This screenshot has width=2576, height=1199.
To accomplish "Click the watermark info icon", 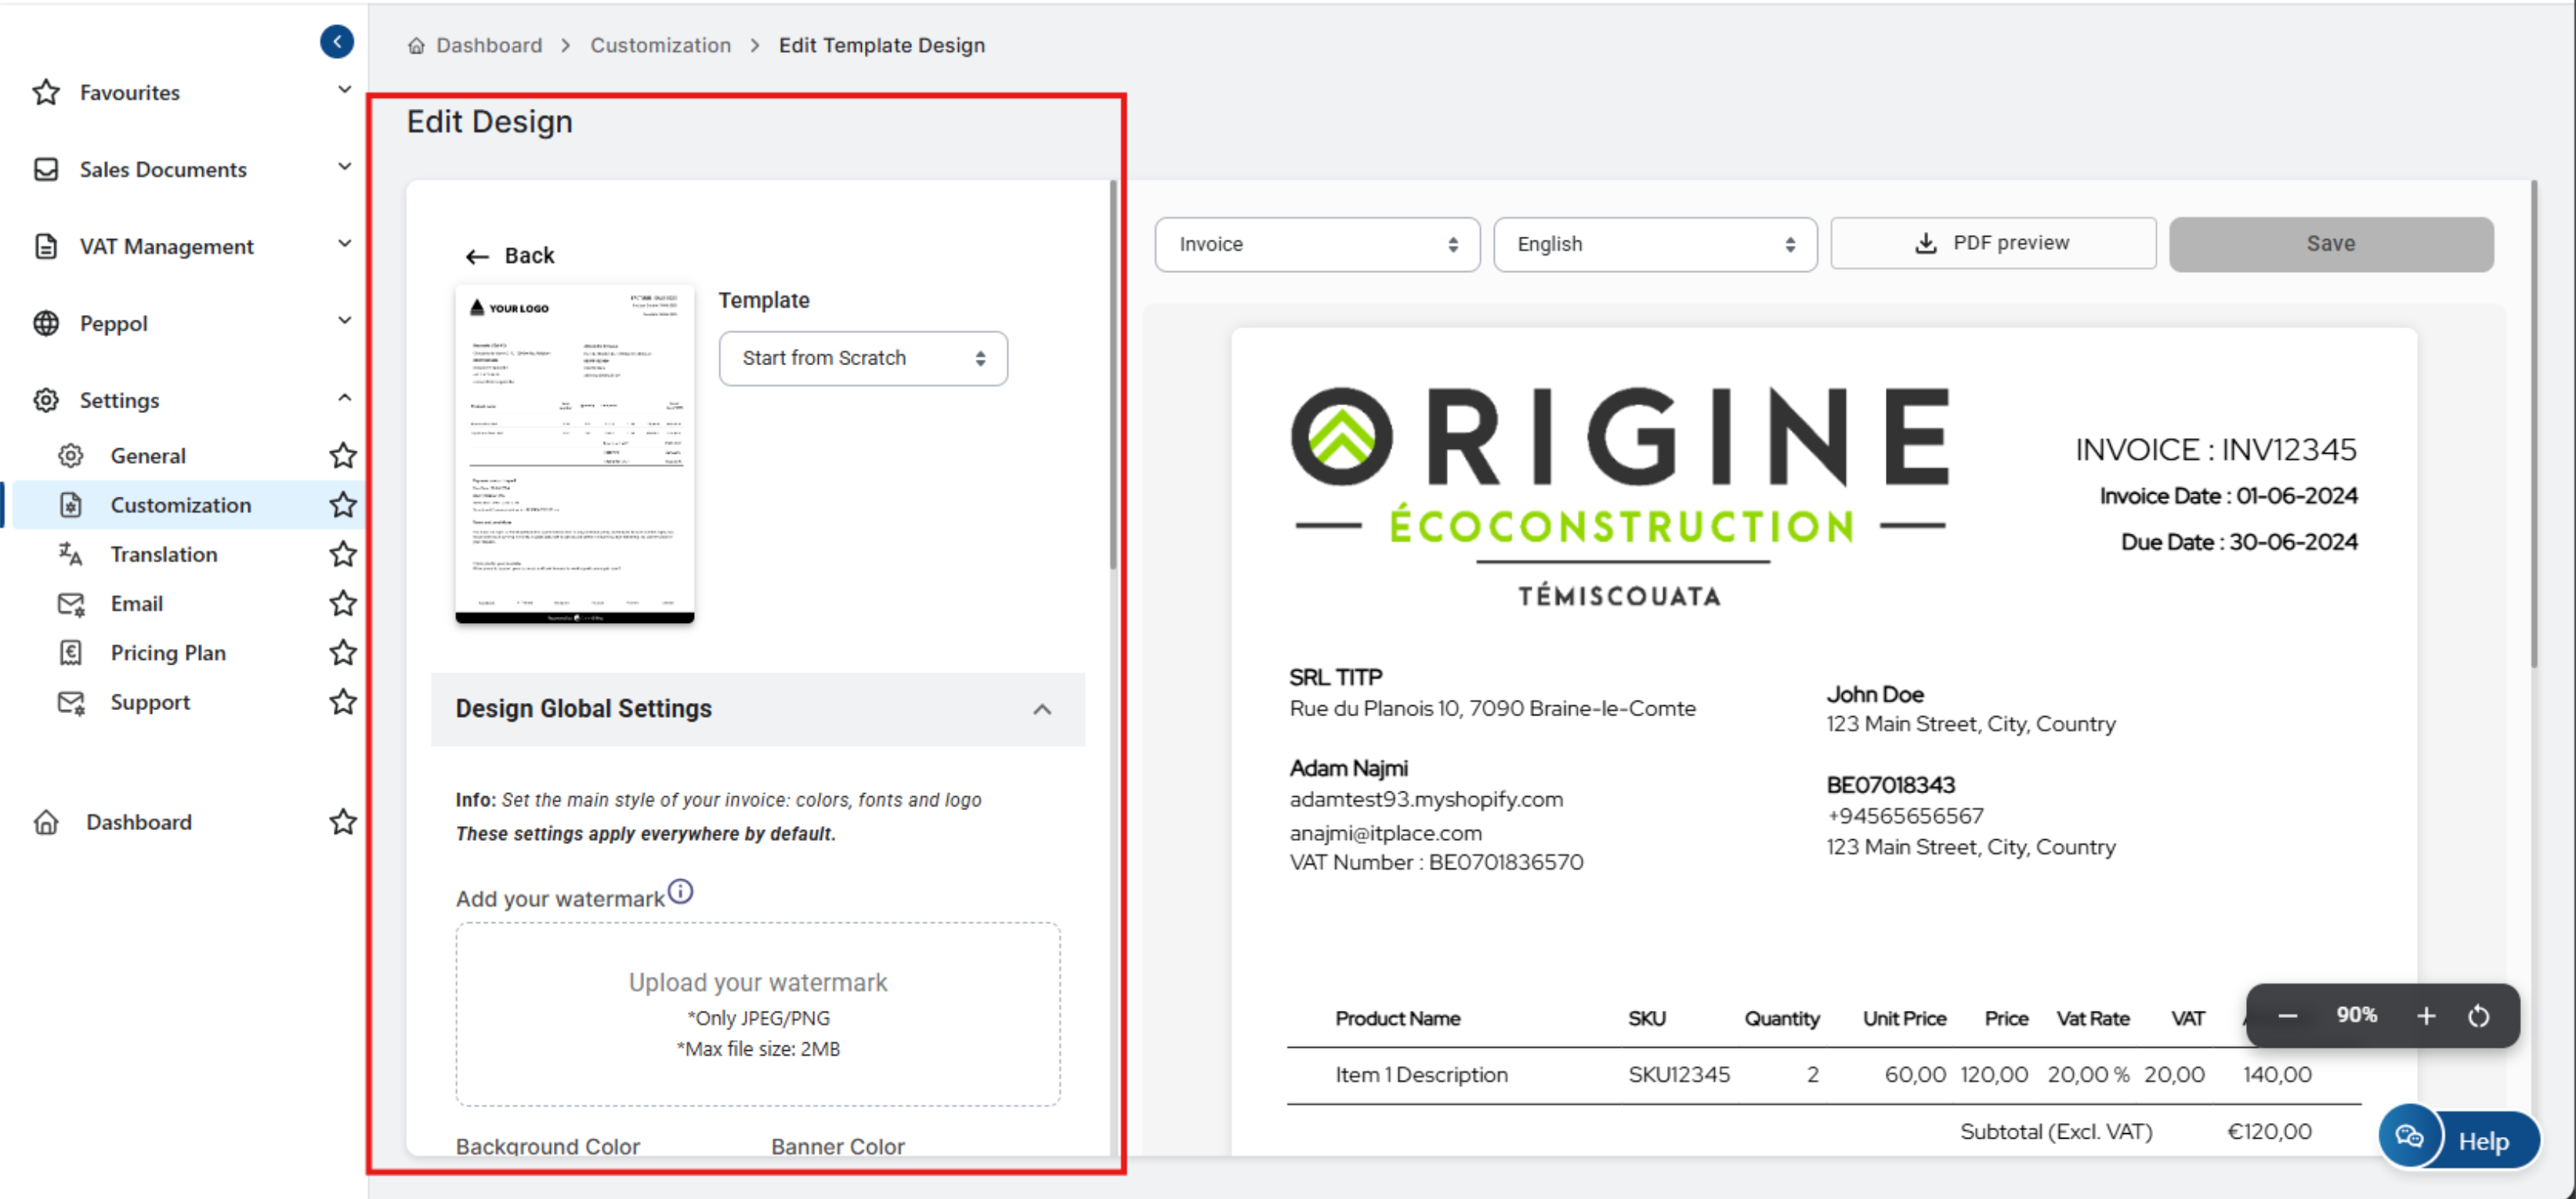I will (x=680, y=890).
